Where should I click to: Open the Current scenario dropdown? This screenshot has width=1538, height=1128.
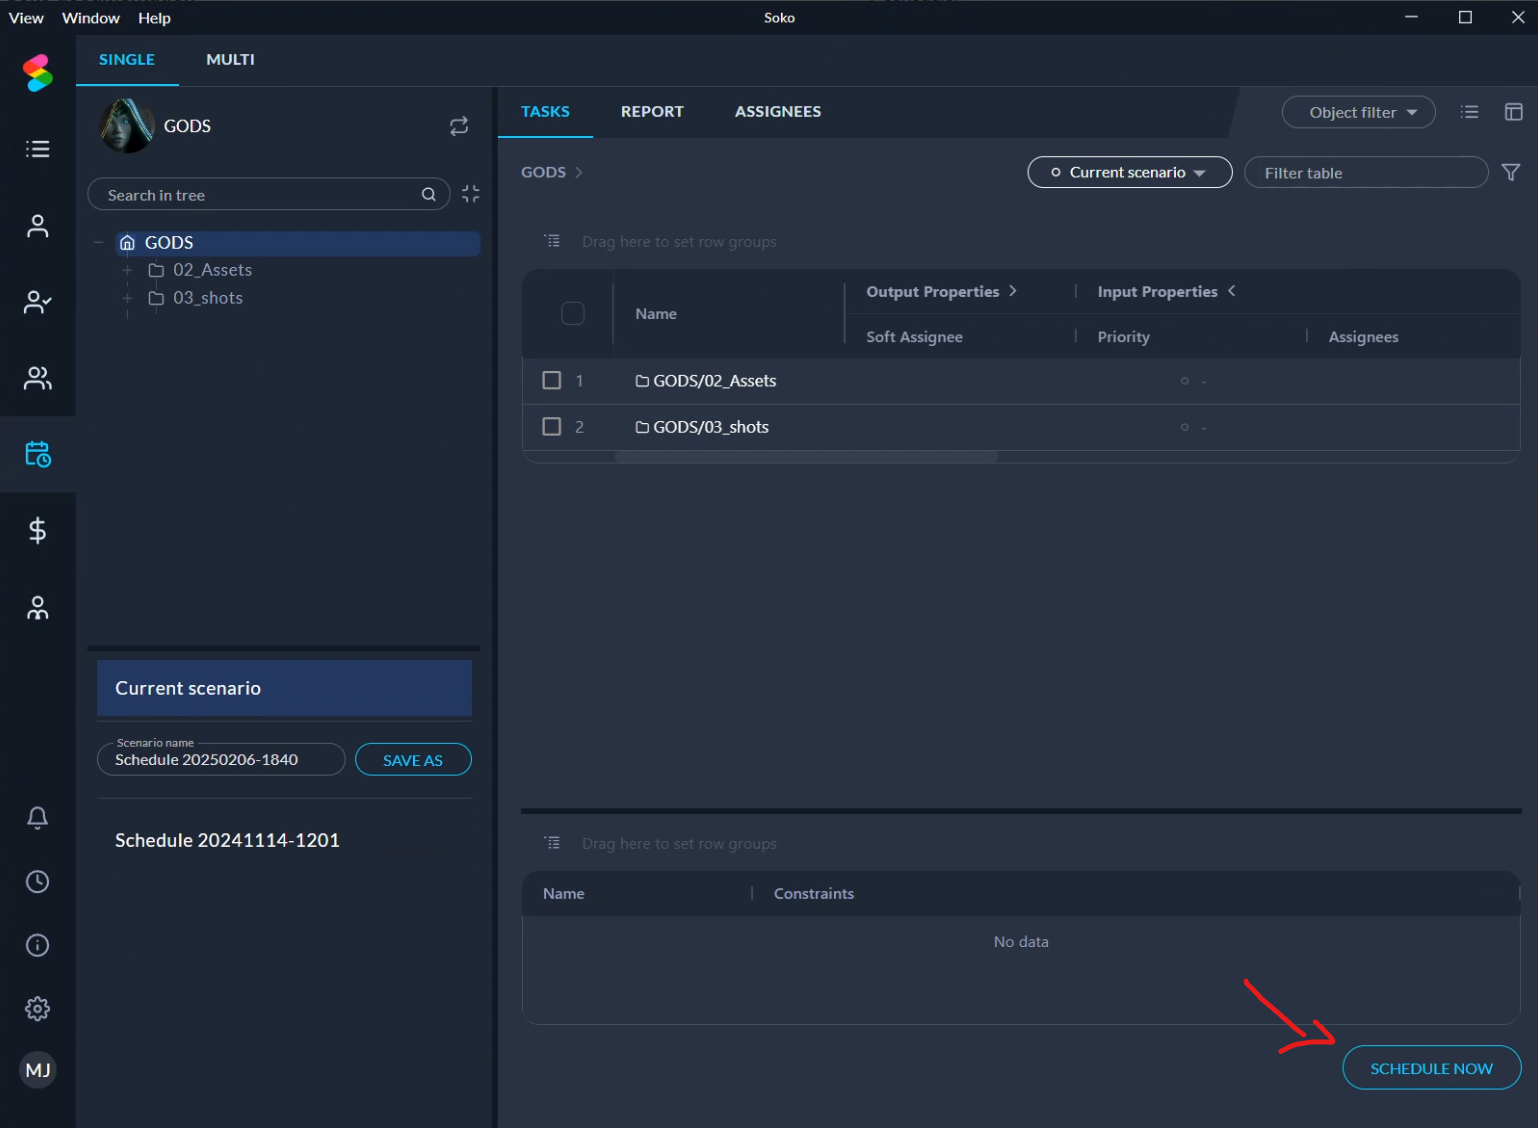[x=1129, y=172]
